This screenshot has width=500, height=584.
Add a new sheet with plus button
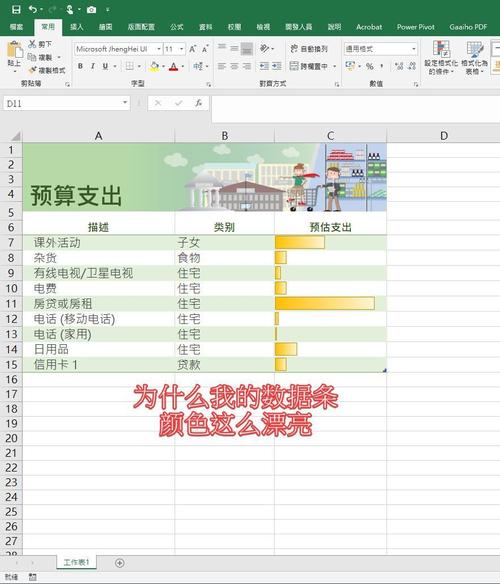[x=120, y=563]
